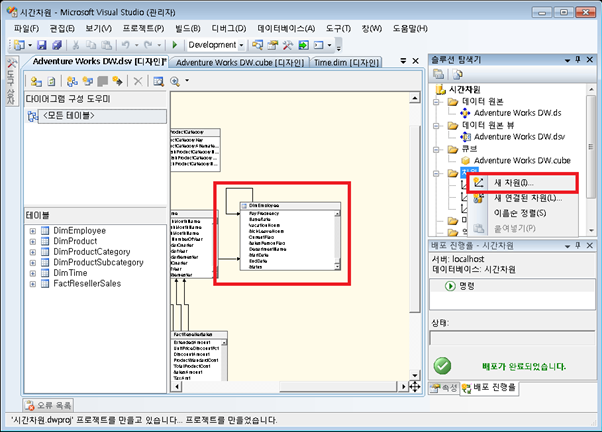Select 새 연결된 차원(L)... menu item
Image resolution: width=602 pixels, height=432 pixels.
[x=523, y=198]
